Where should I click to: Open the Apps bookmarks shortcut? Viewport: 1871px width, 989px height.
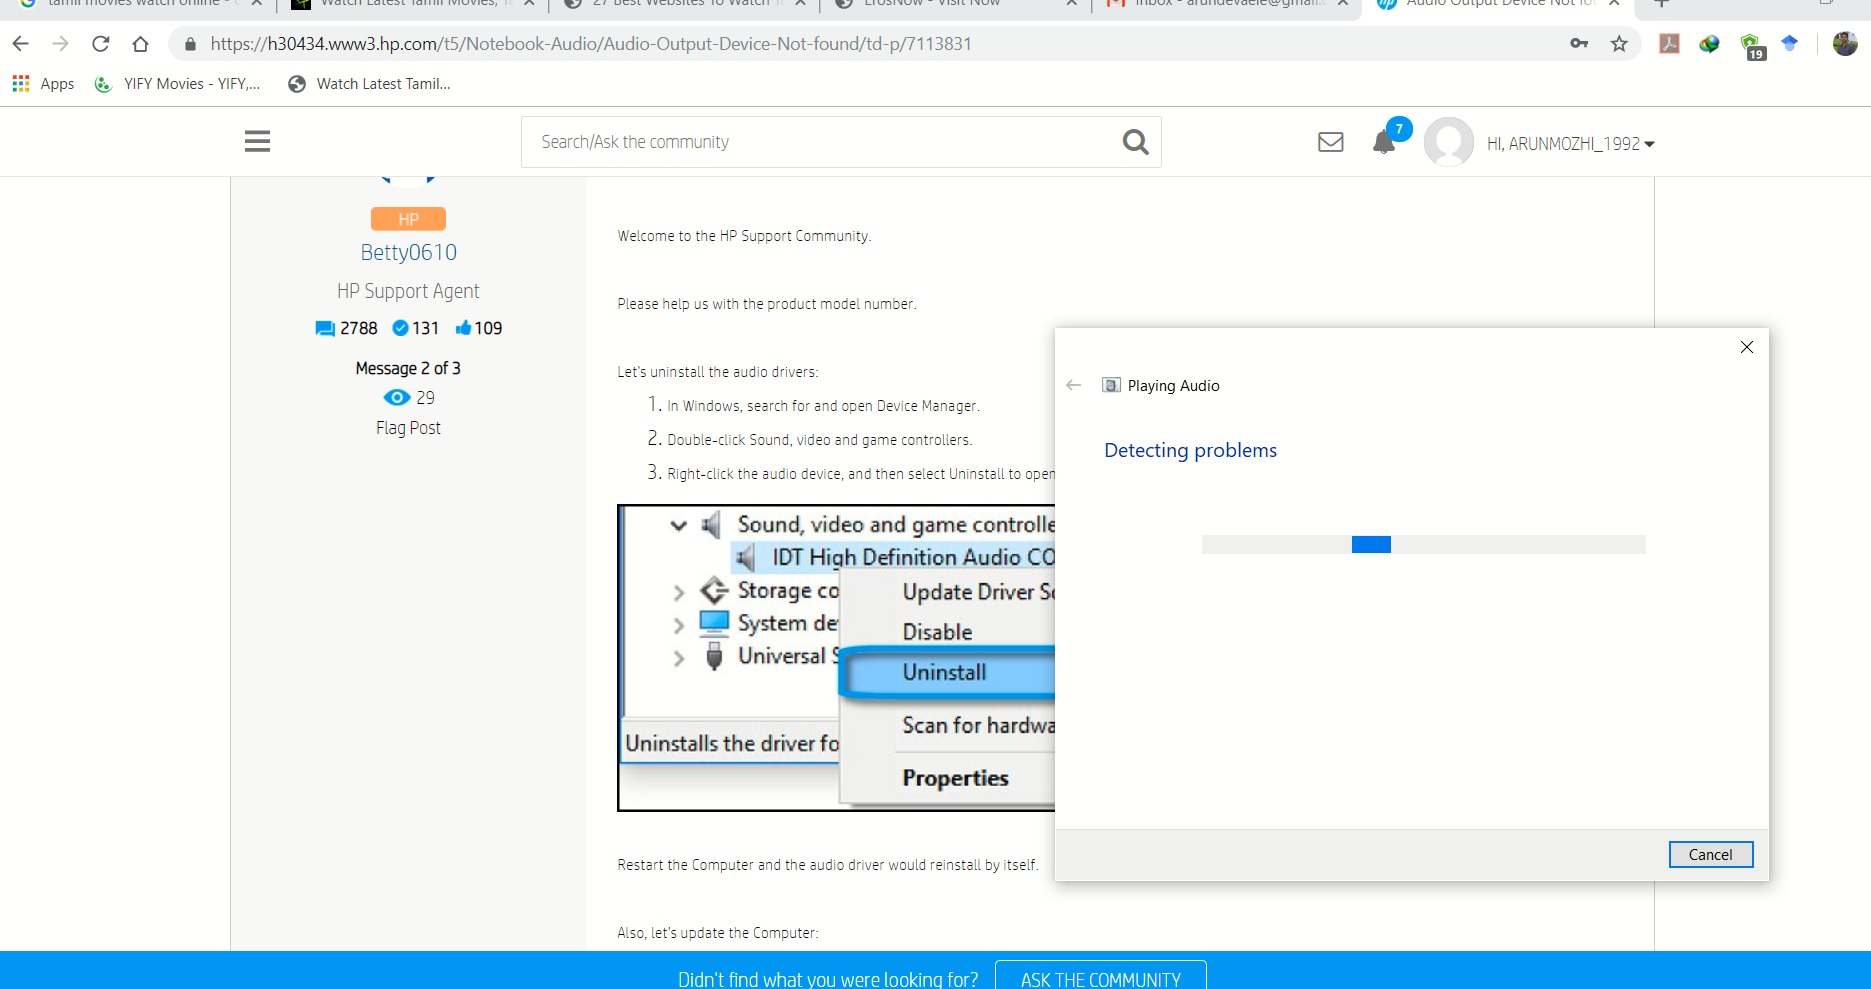43,84
